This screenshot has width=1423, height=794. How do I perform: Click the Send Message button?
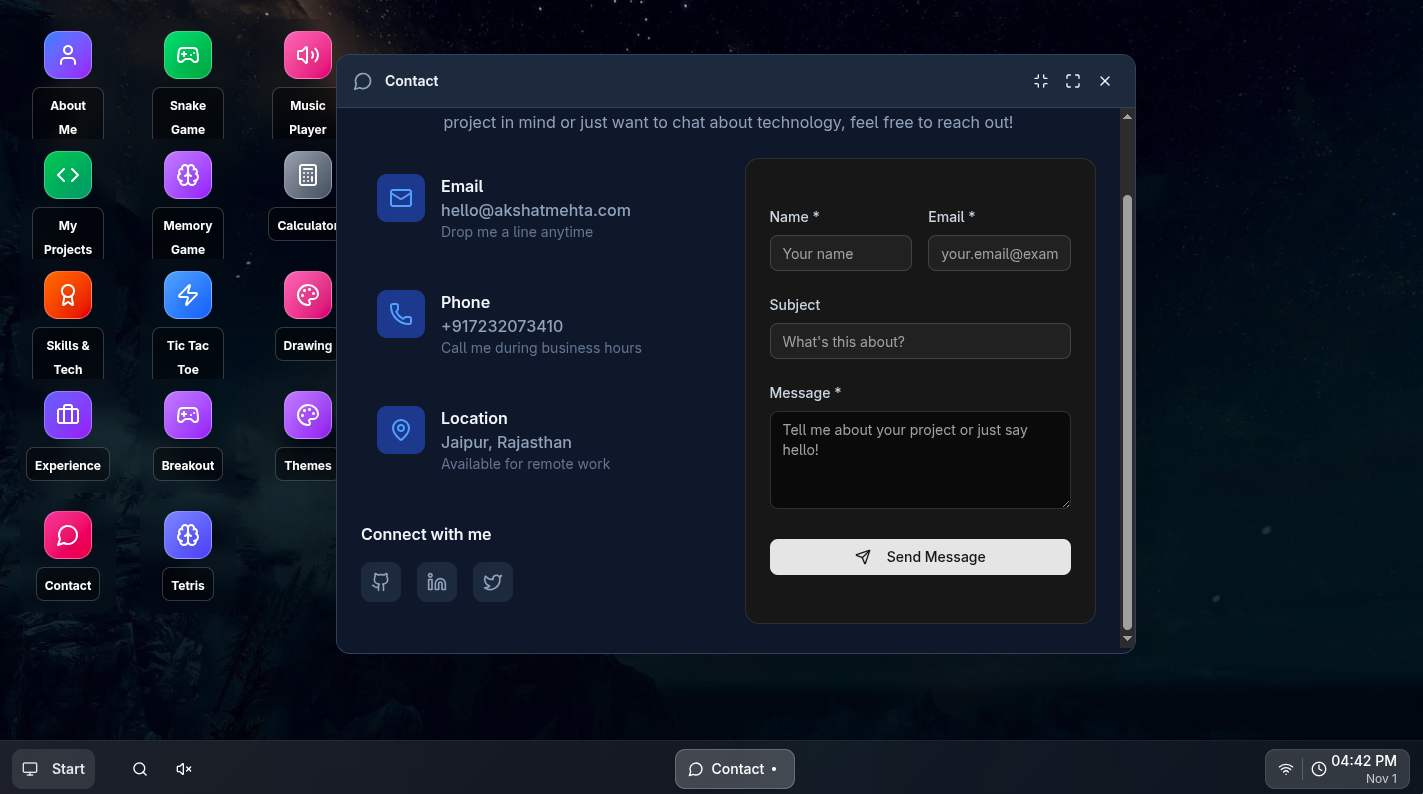coord(920,557)
